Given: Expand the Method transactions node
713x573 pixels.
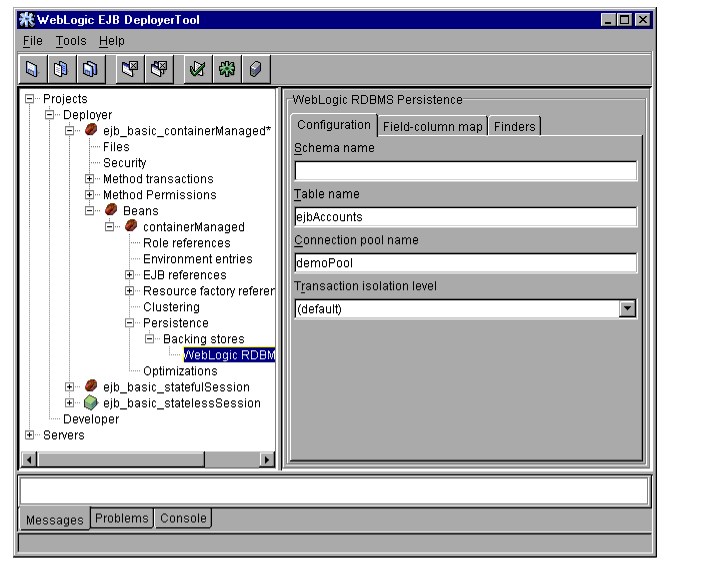Looking at the screenshot, I should [90, 179].
